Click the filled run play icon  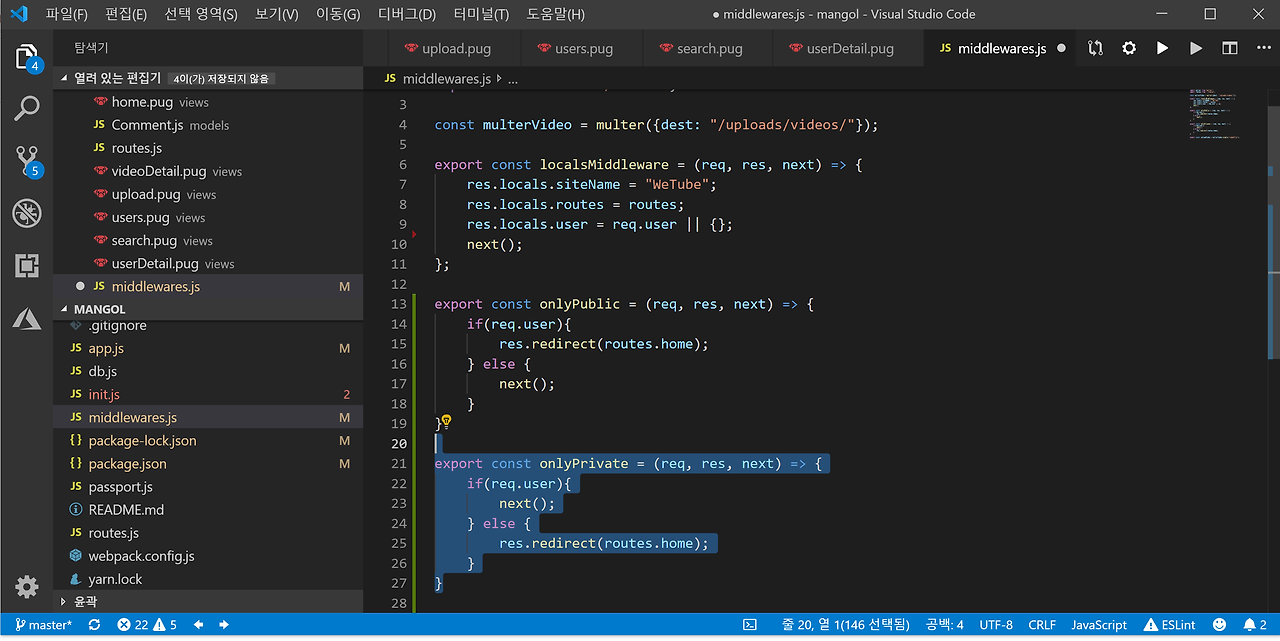[1162, 48]
